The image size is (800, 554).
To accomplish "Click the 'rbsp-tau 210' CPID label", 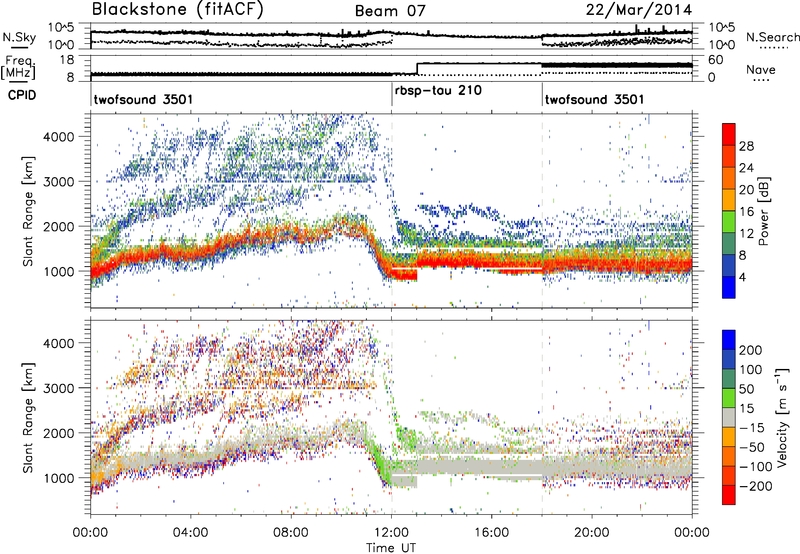I will [438, 90].
